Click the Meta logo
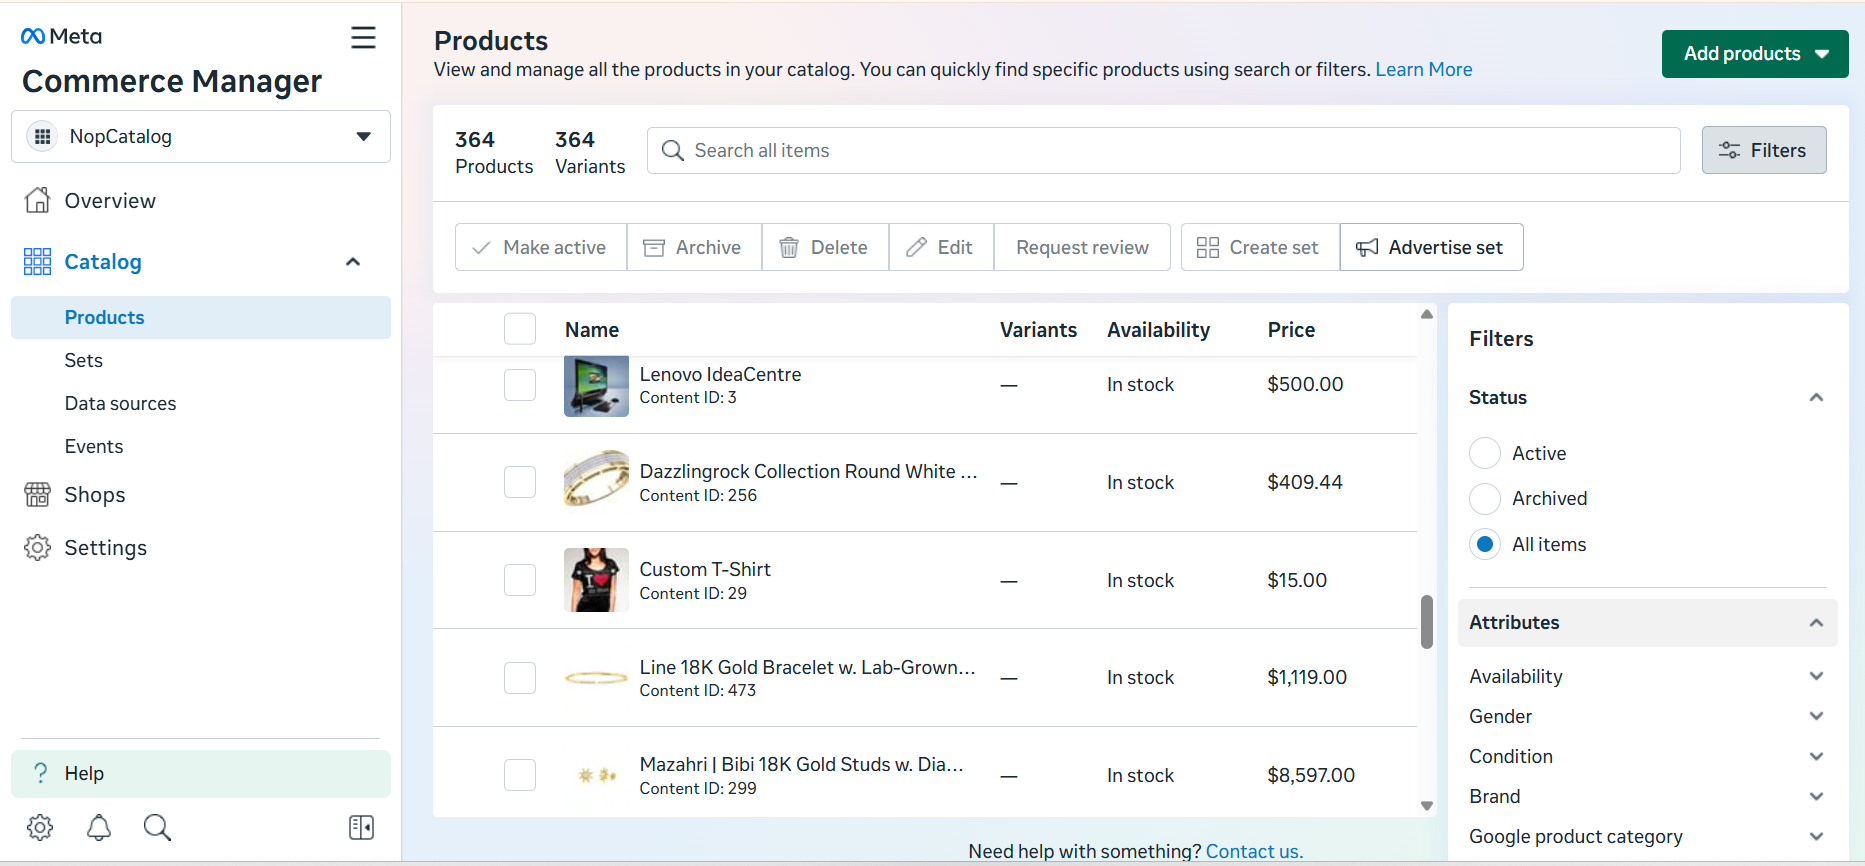Screen dimensions: 1865x866 (61, 36)
